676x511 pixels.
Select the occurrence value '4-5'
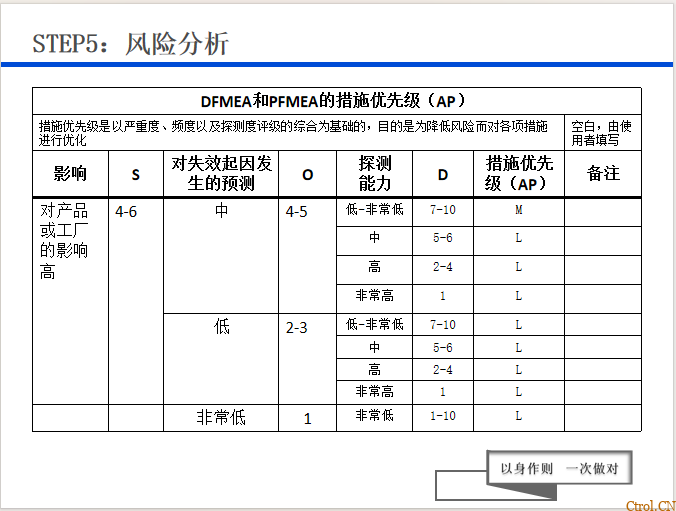296,212
